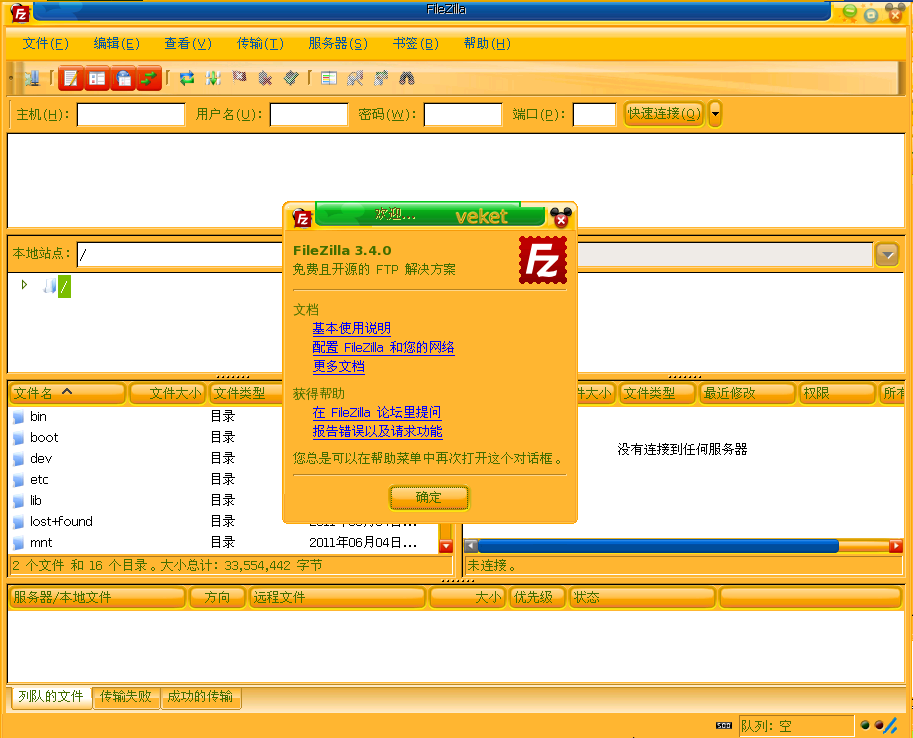This screenshot has height=738, width=913.
Task: Click the FileZilla logo in the welcome dialog
Action: [x=543, y=260]
